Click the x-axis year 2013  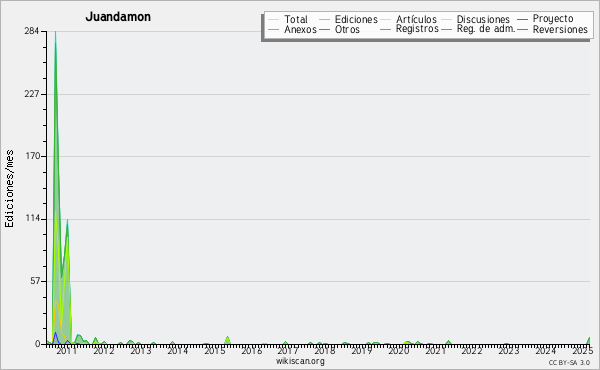140,350
